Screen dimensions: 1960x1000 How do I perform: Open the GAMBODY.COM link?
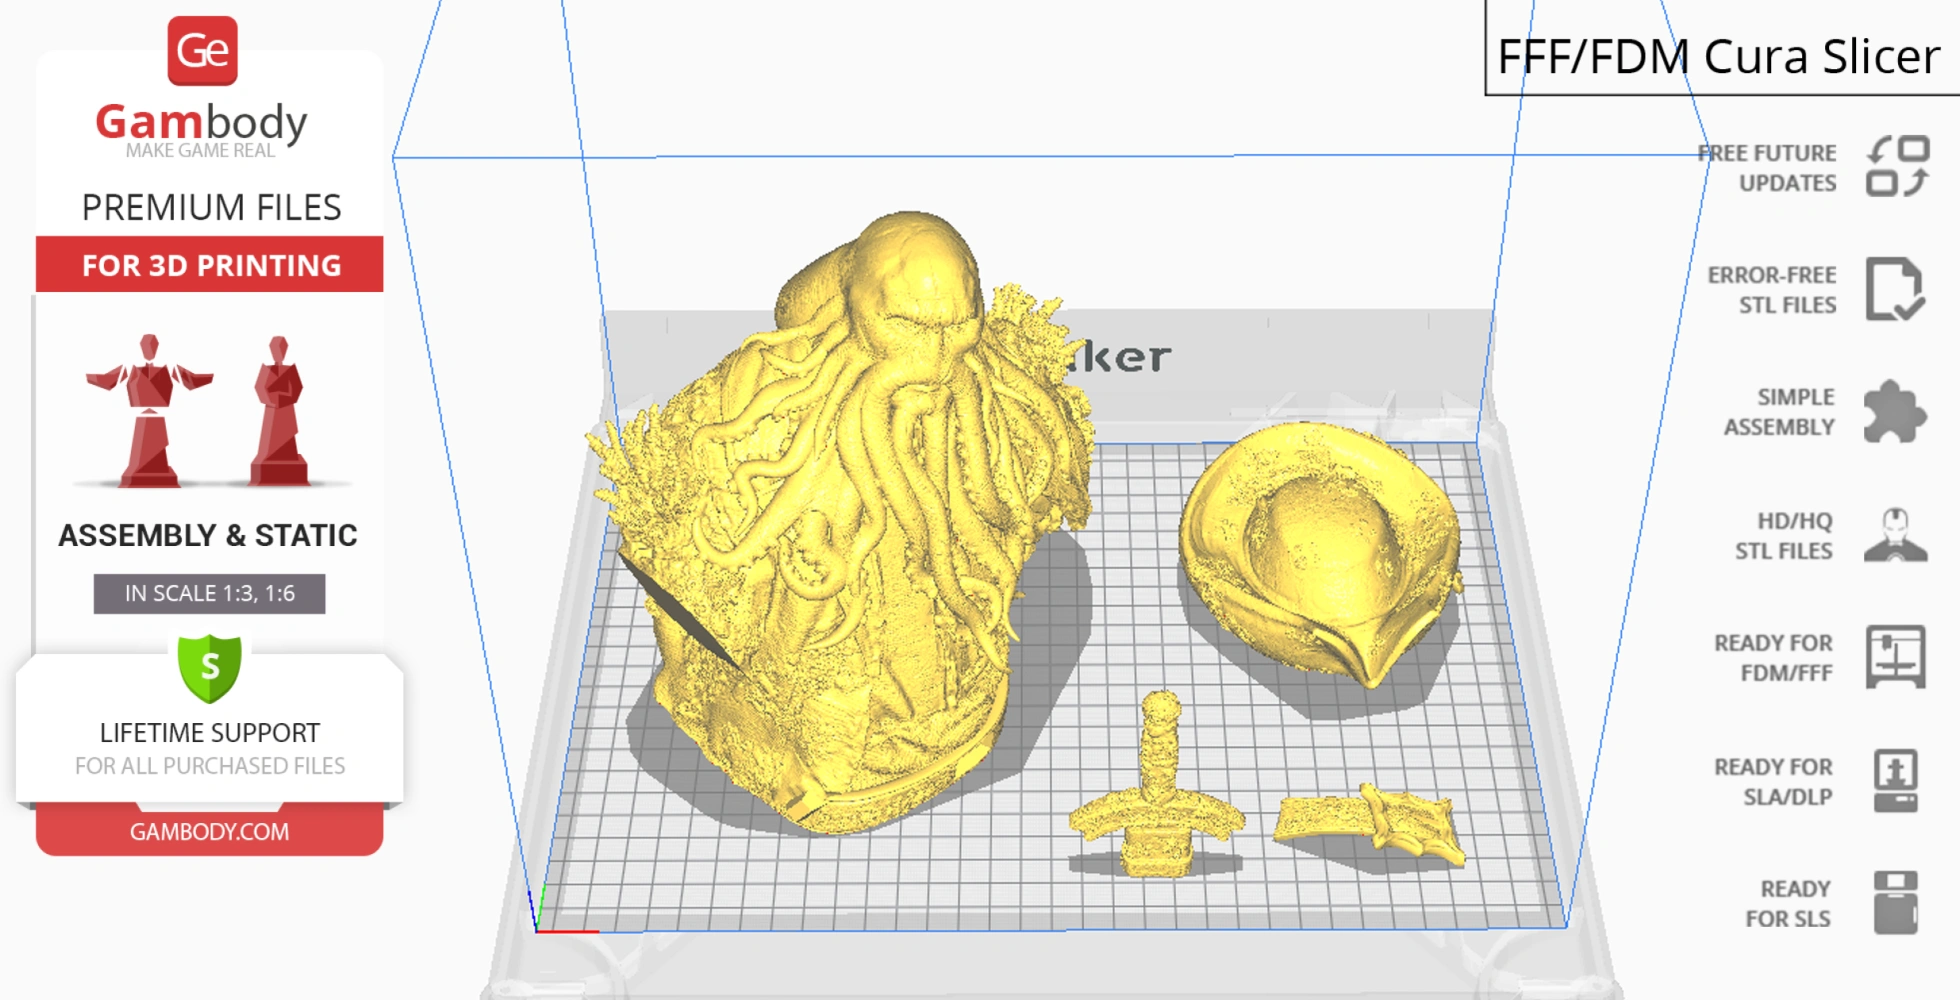(209, 831)
